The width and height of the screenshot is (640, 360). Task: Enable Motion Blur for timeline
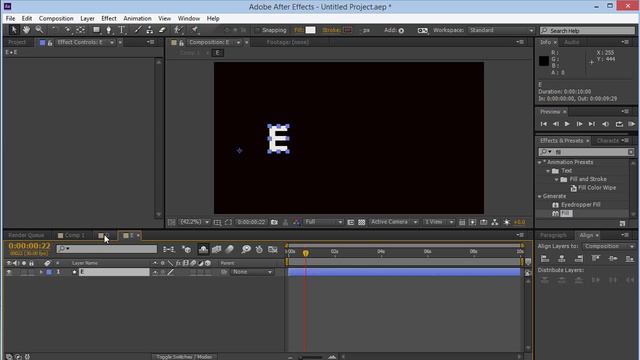(x=230, y=249)
